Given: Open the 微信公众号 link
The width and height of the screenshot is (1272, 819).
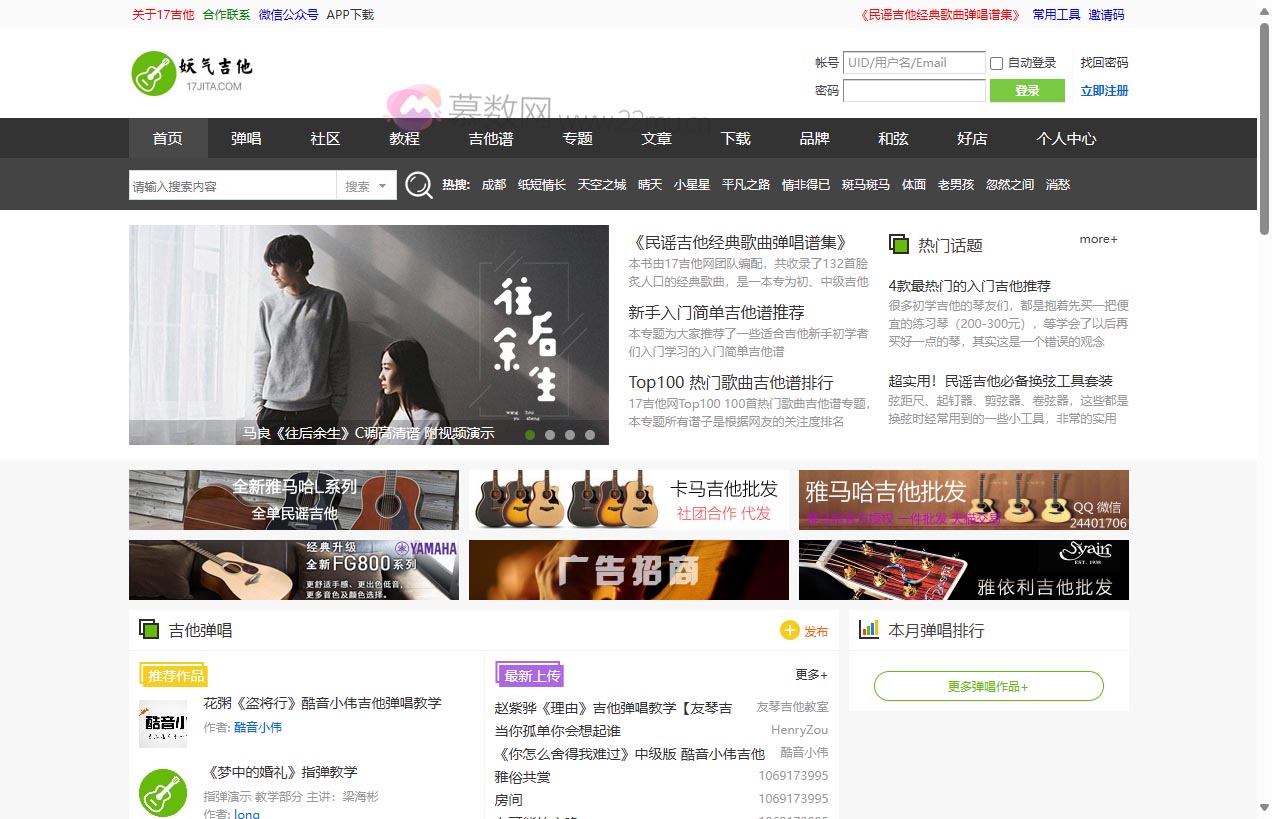Looking at the screenshot, I should (x=288, y=15).
